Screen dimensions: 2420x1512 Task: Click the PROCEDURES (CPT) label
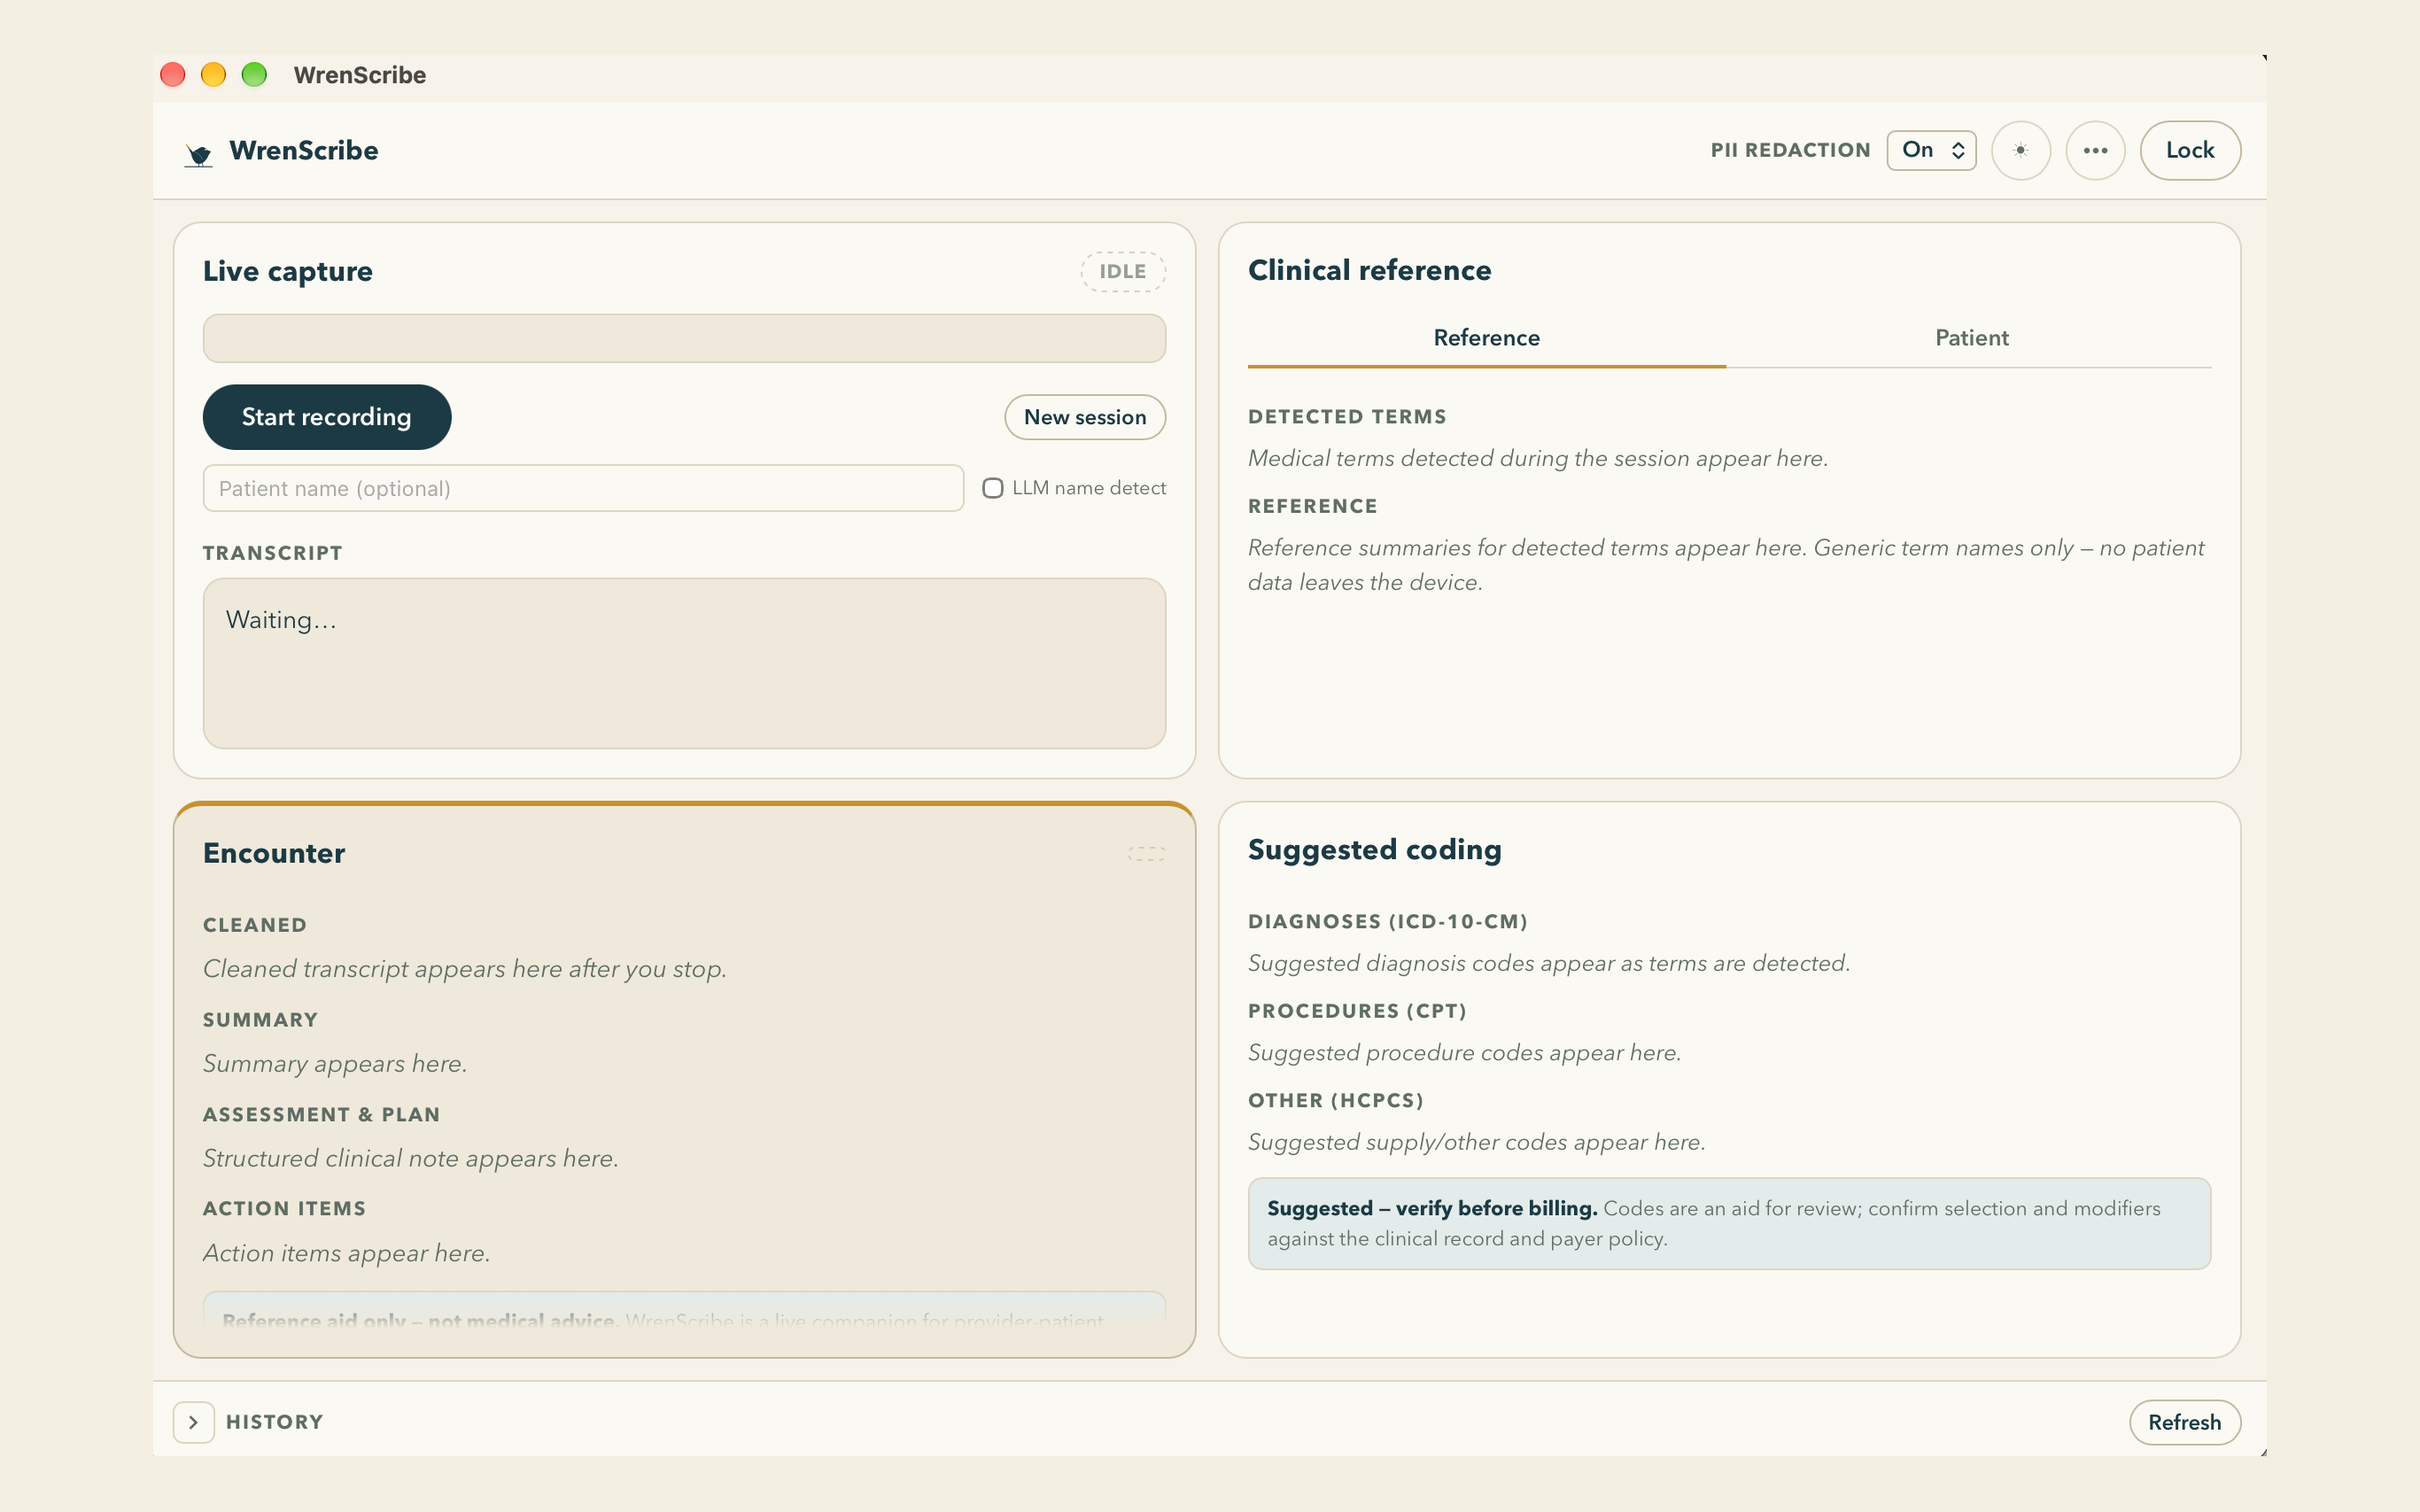pyautogui.click(x=1357, y=1011)
